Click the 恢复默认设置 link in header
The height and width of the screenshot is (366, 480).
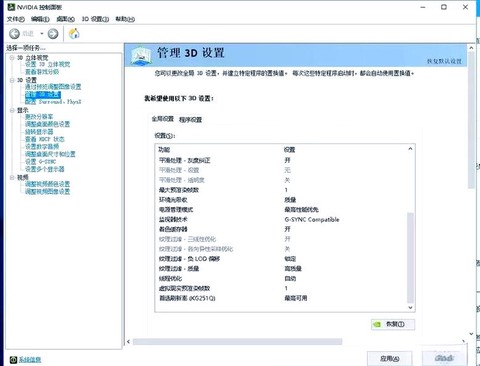coord(444,61)
